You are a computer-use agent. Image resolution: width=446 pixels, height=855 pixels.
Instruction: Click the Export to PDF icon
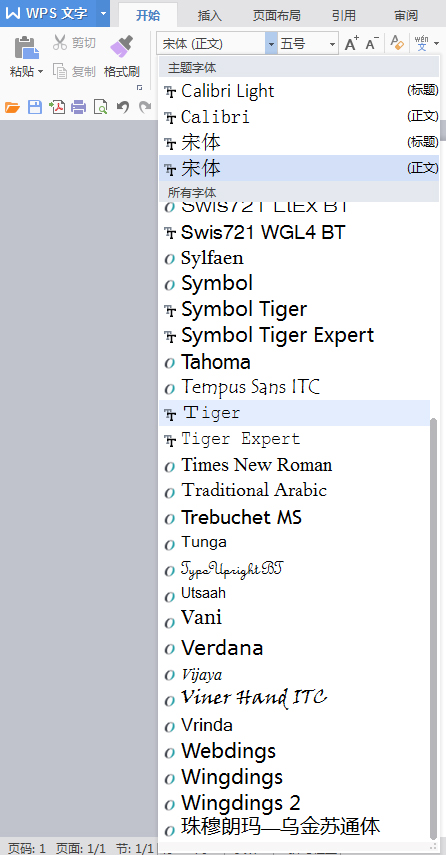[x=57, y=107]
